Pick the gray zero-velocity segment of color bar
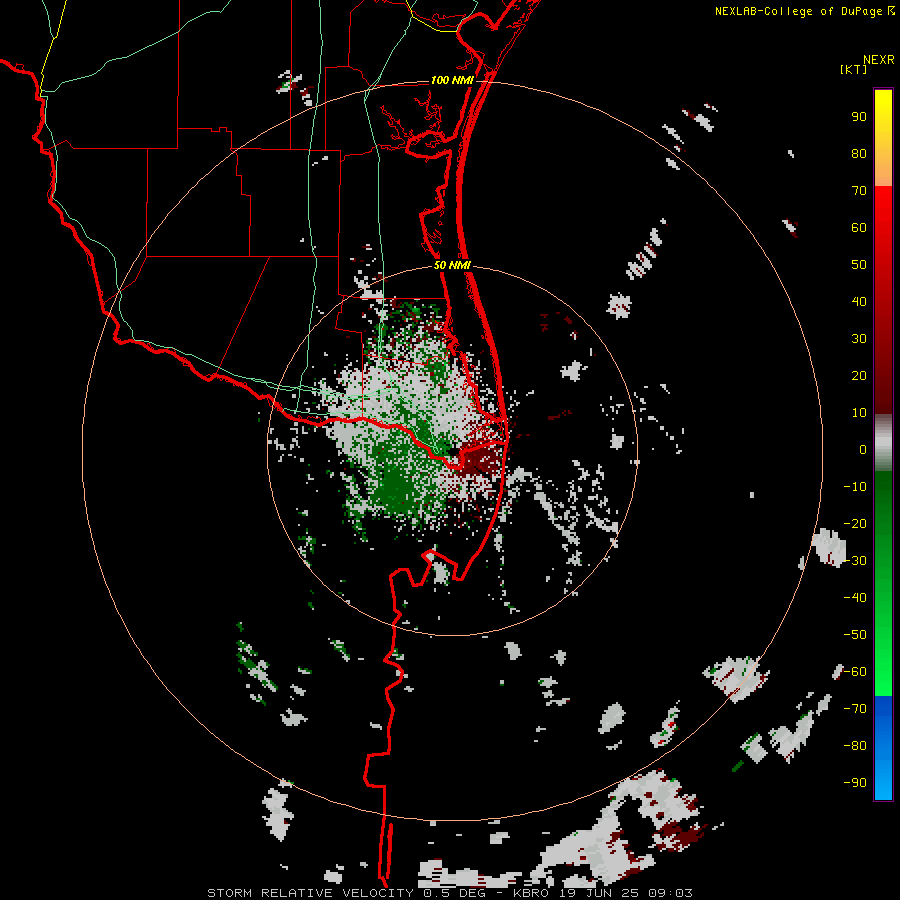 pos(883,443)
